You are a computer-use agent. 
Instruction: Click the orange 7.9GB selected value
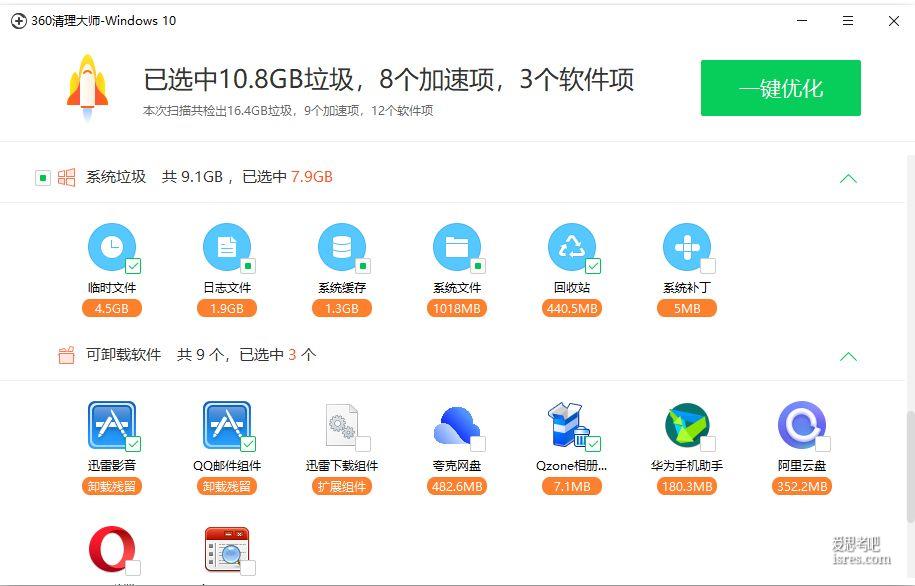click(312, 177)
